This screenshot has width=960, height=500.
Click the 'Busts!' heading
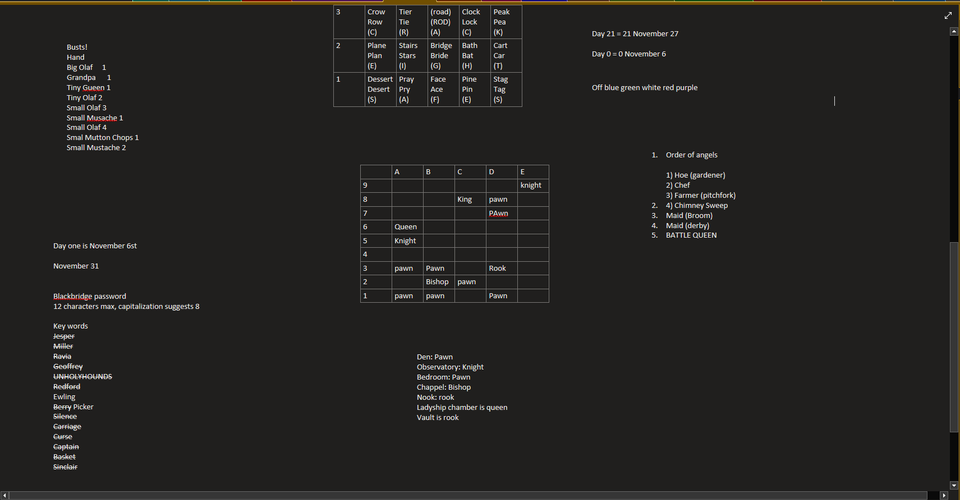[x=77, y=47]
